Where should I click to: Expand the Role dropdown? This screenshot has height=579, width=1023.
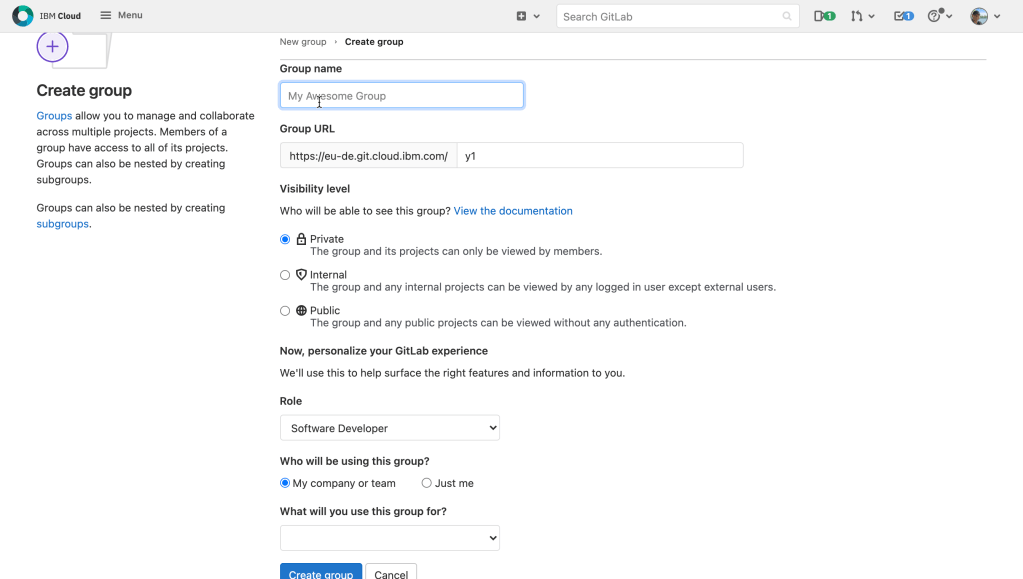pyautogui.click(x=389, y=428)
